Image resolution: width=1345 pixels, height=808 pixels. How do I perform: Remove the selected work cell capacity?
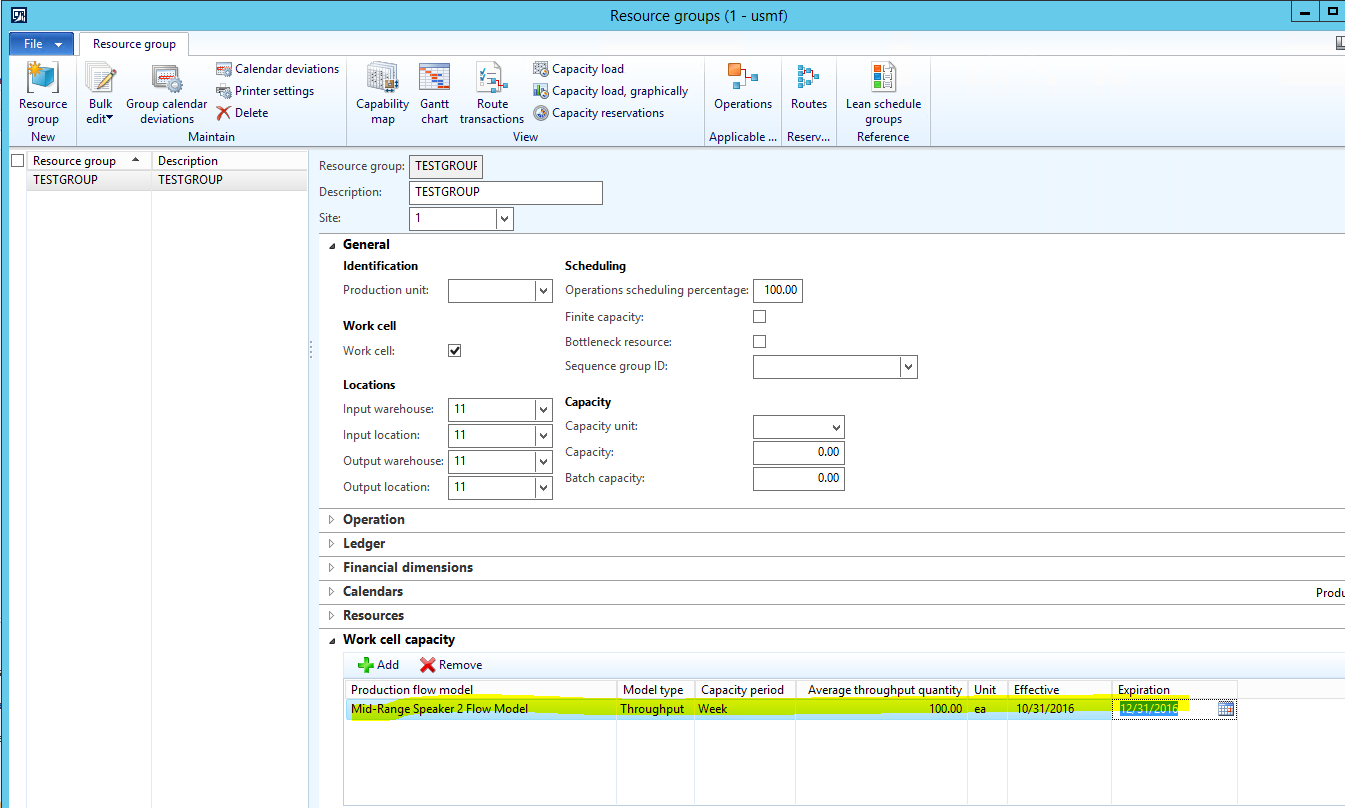tap(451, 665)
